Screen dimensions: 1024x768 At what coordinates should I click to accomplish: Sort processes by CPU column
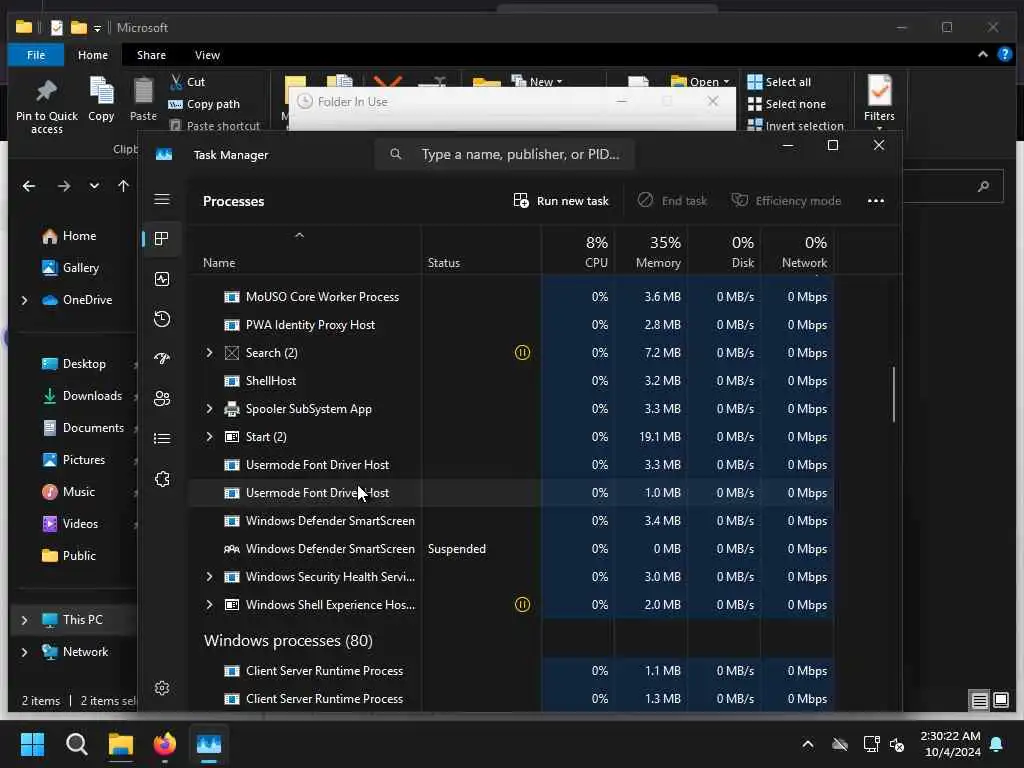point(578,251)
